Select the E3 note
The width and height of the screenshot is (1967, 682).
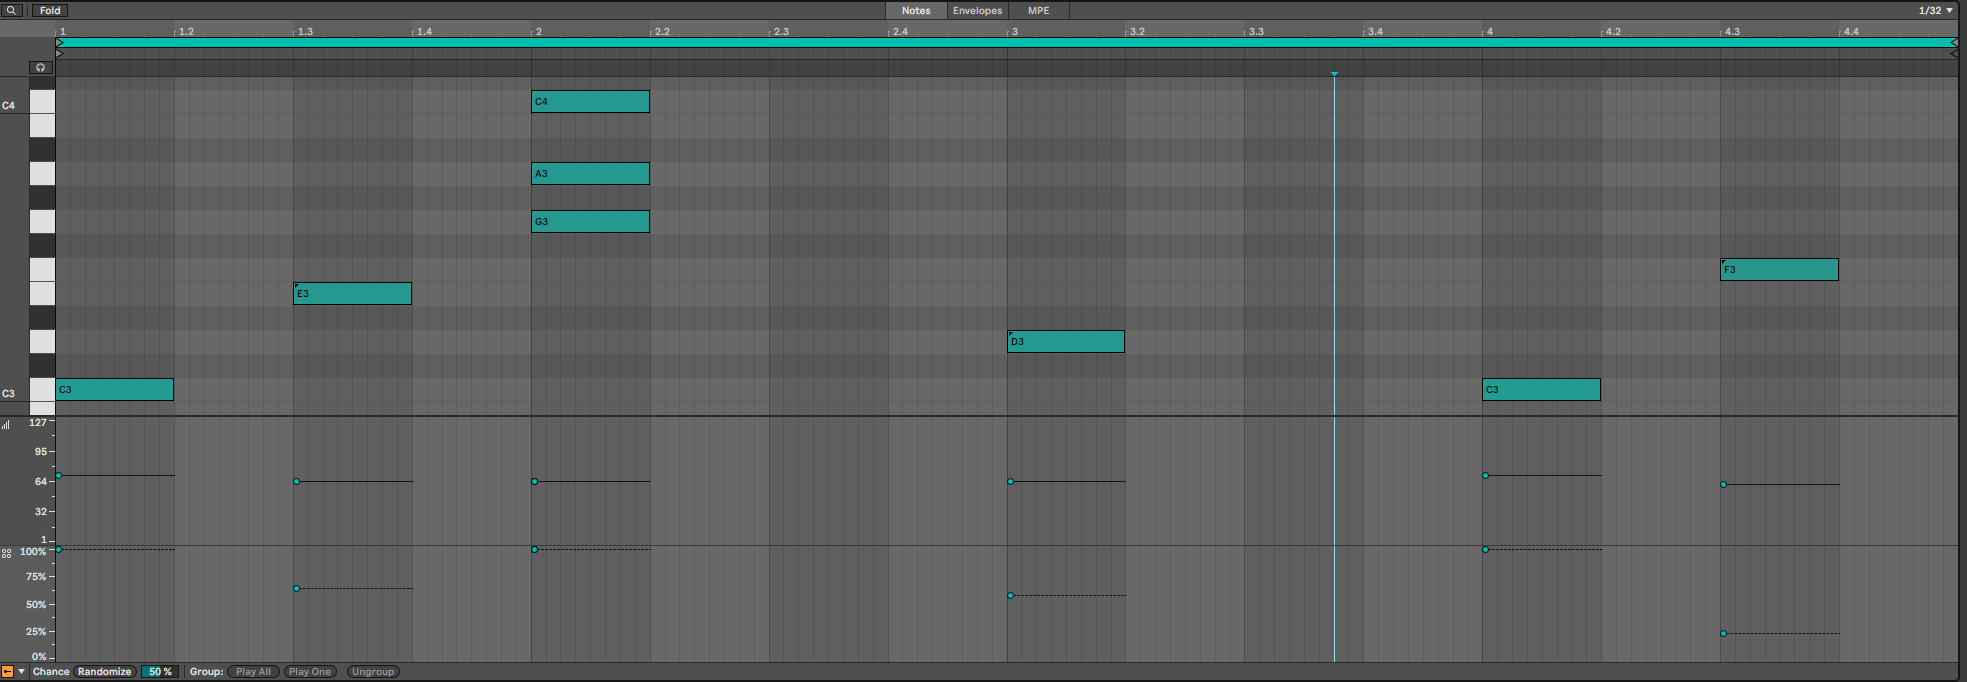coord(352,294)
